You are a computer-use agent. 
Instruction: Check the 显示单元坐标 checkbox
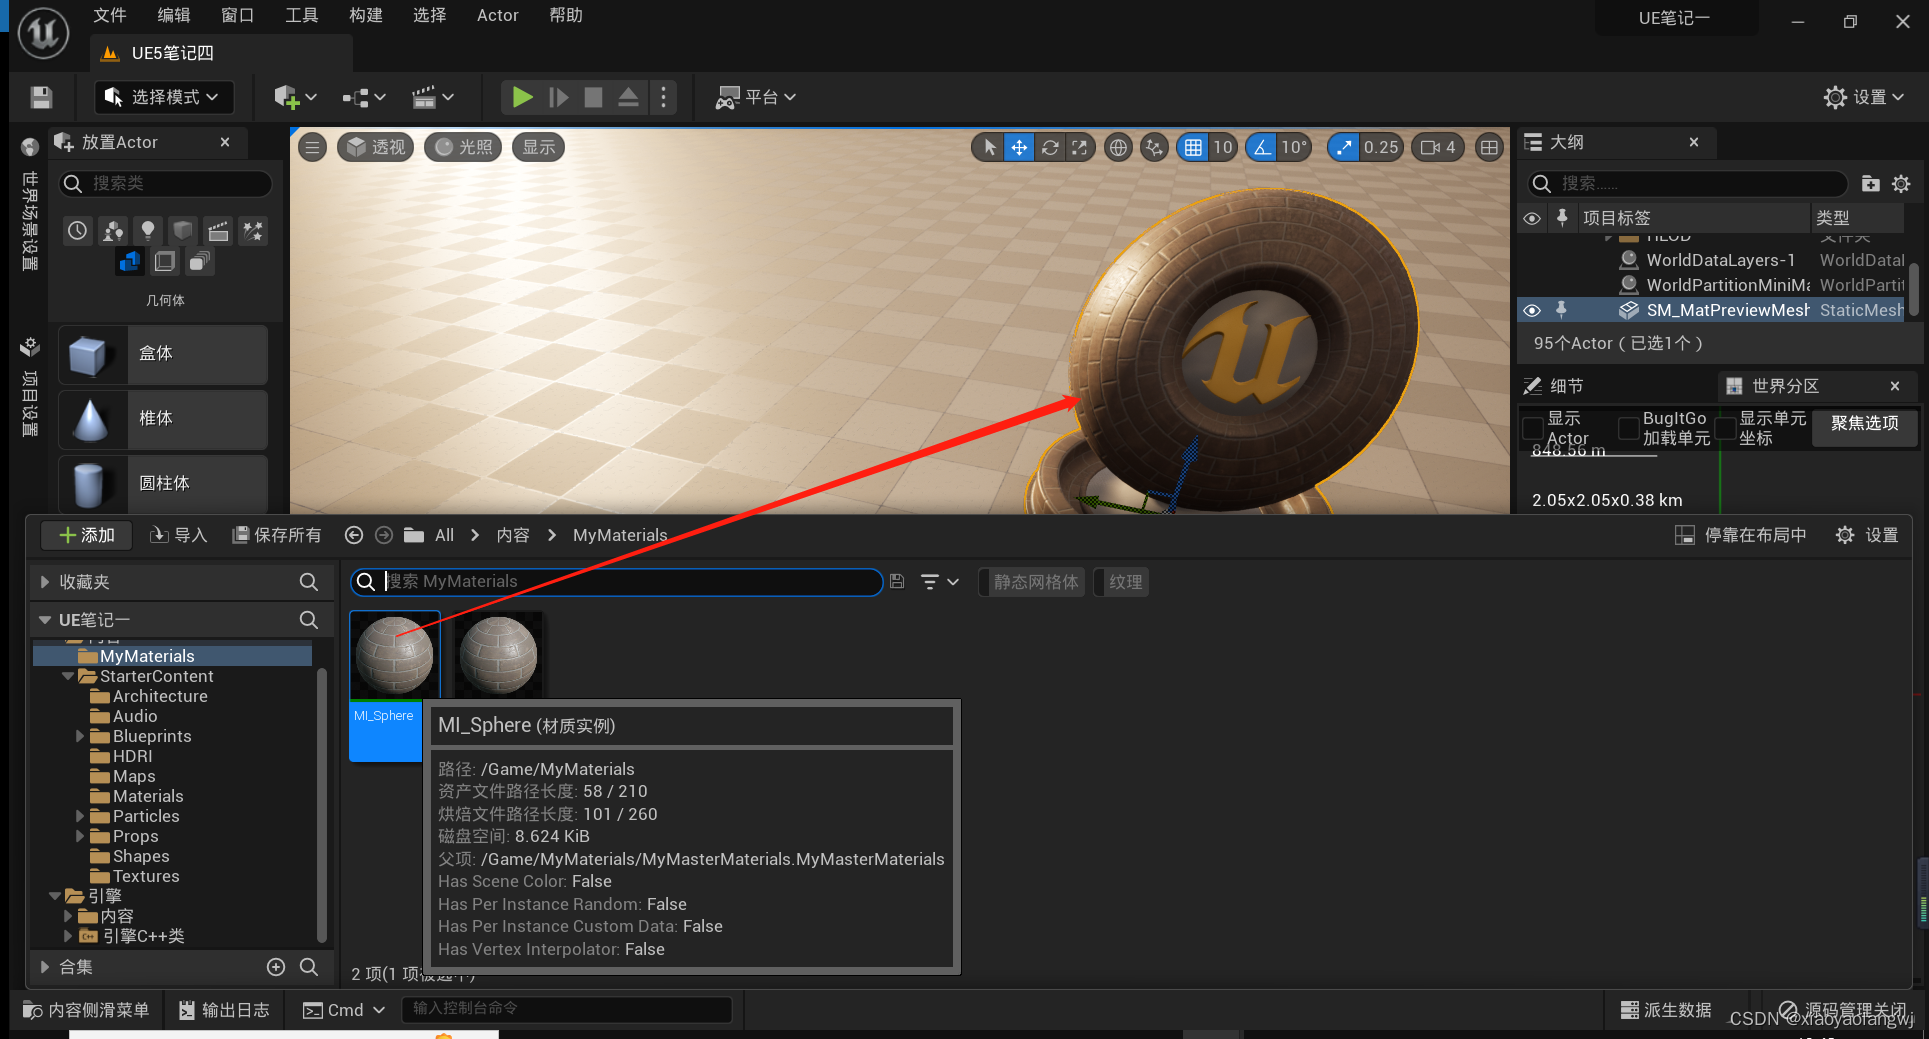tap(1725, 428)
